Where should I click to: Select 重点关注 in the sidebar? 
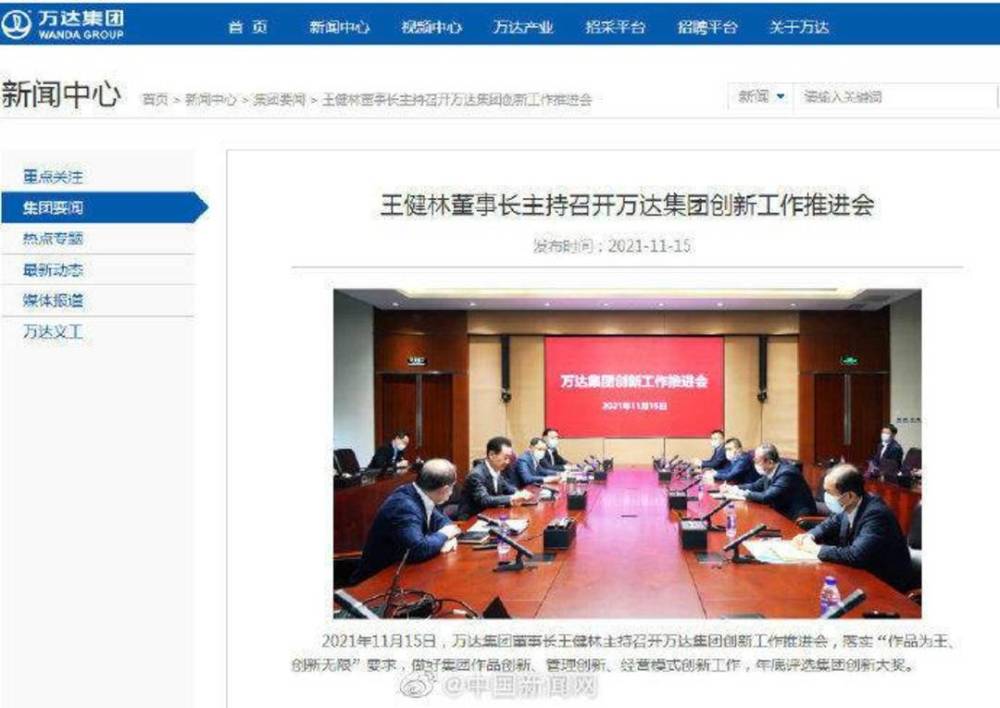[x=53, y=177]
